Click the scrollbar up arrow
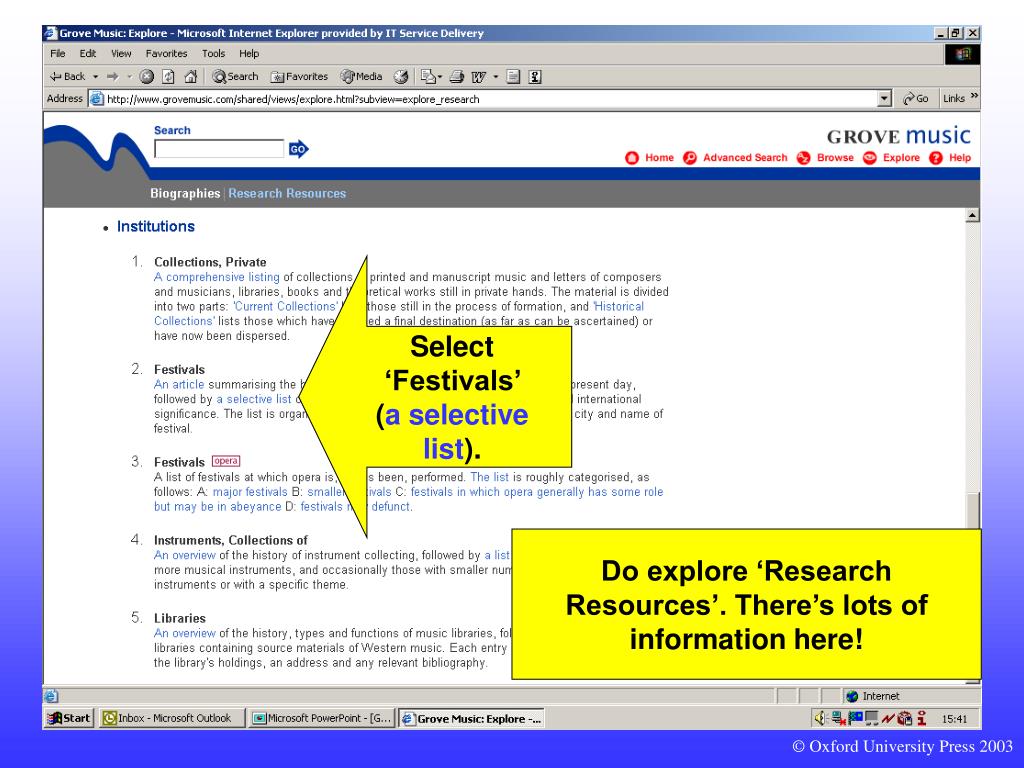The height and width of the screenshot is (768, 1024). pyautogui.click(x=972, y=216)
